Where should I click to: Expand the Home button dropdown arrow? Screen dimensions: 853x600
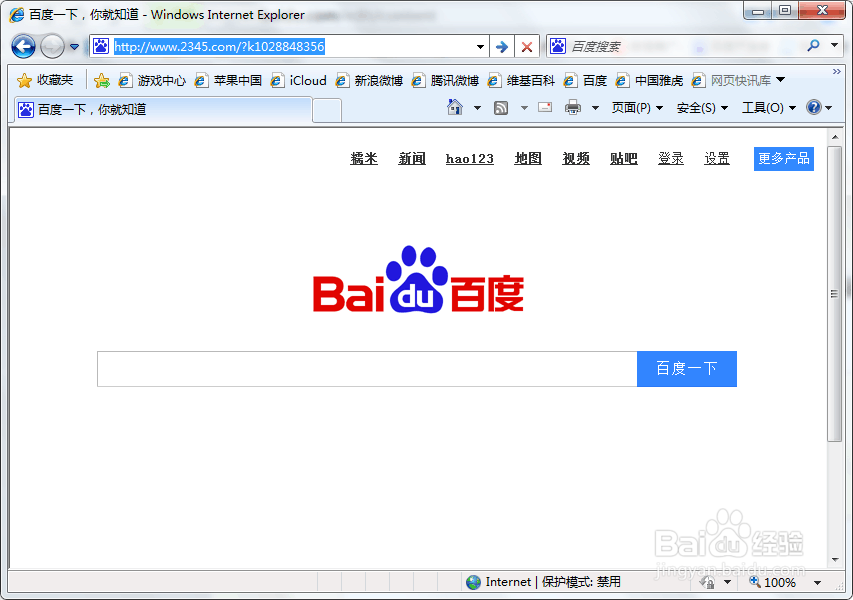tap(477, 108)
